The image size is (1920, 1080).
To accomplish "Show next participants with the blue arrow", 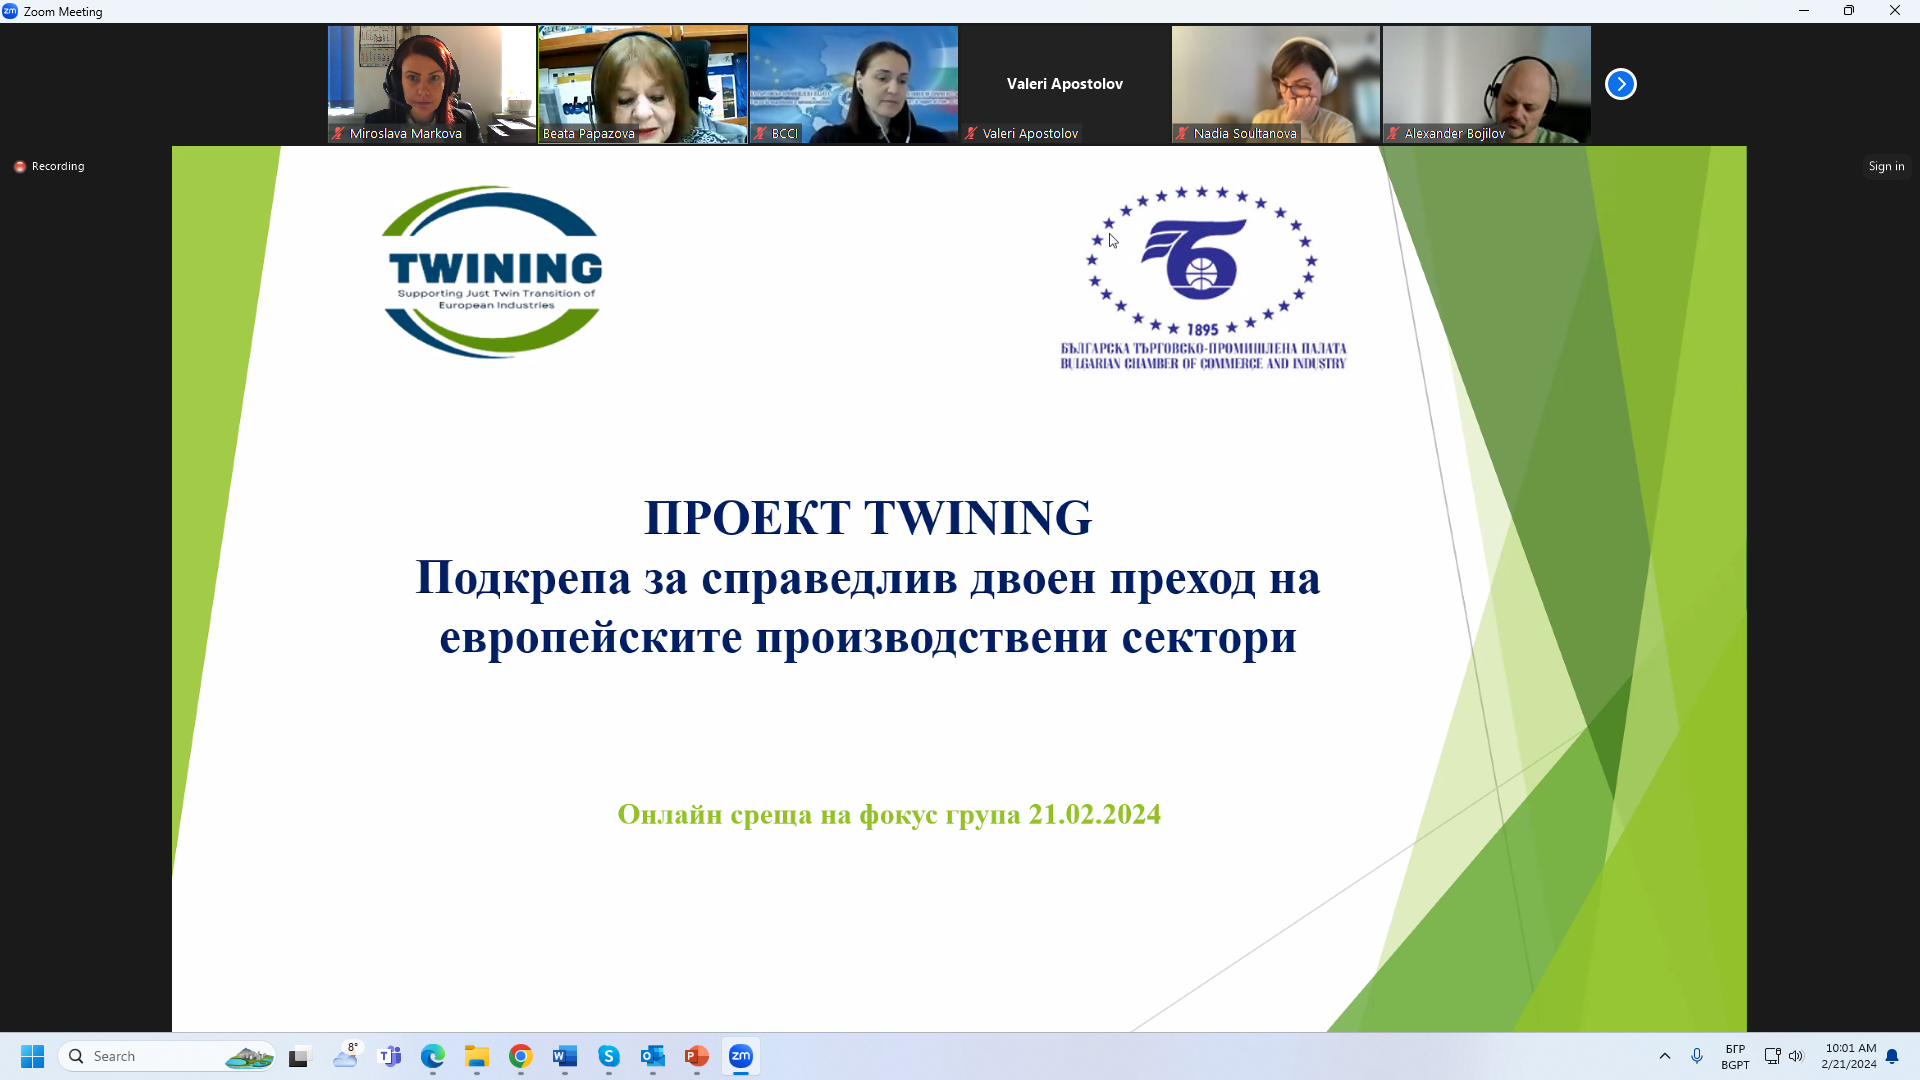I will click(x=1620, y=84).
